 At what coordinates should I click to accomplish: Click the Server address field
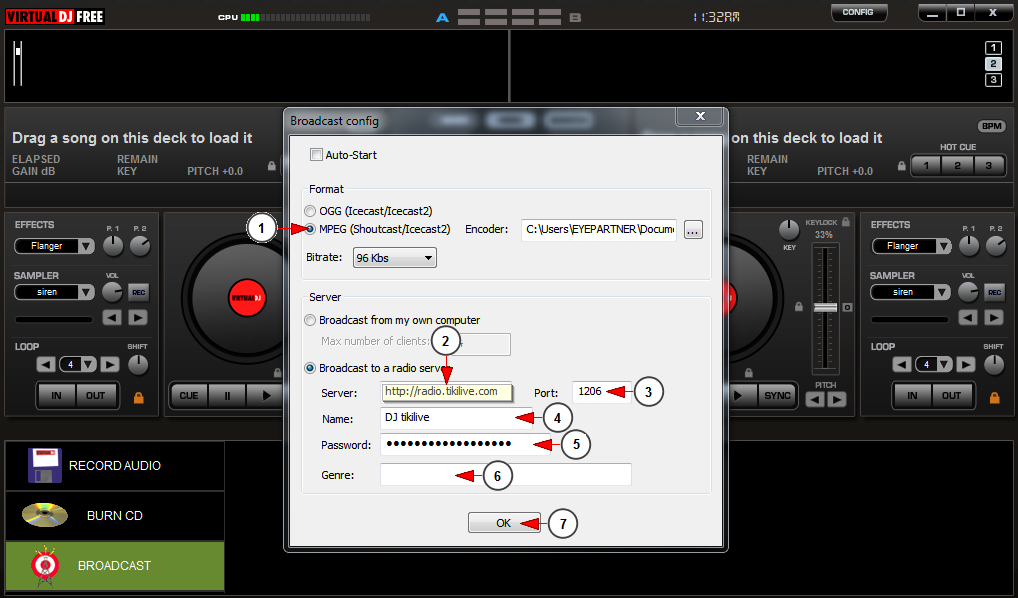tap(447, 392)
